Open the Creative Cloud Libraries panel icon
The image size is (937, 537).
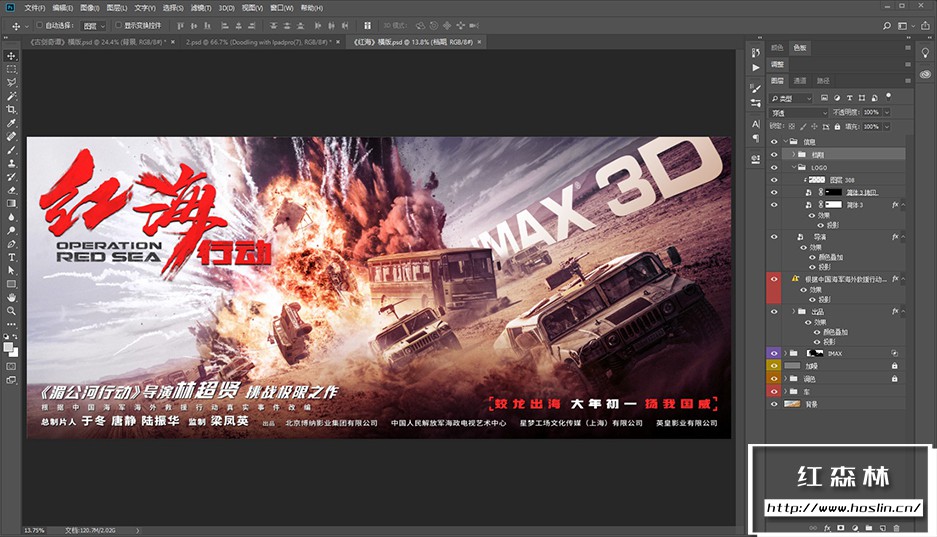pyautogui.click(x=925, y=74)
